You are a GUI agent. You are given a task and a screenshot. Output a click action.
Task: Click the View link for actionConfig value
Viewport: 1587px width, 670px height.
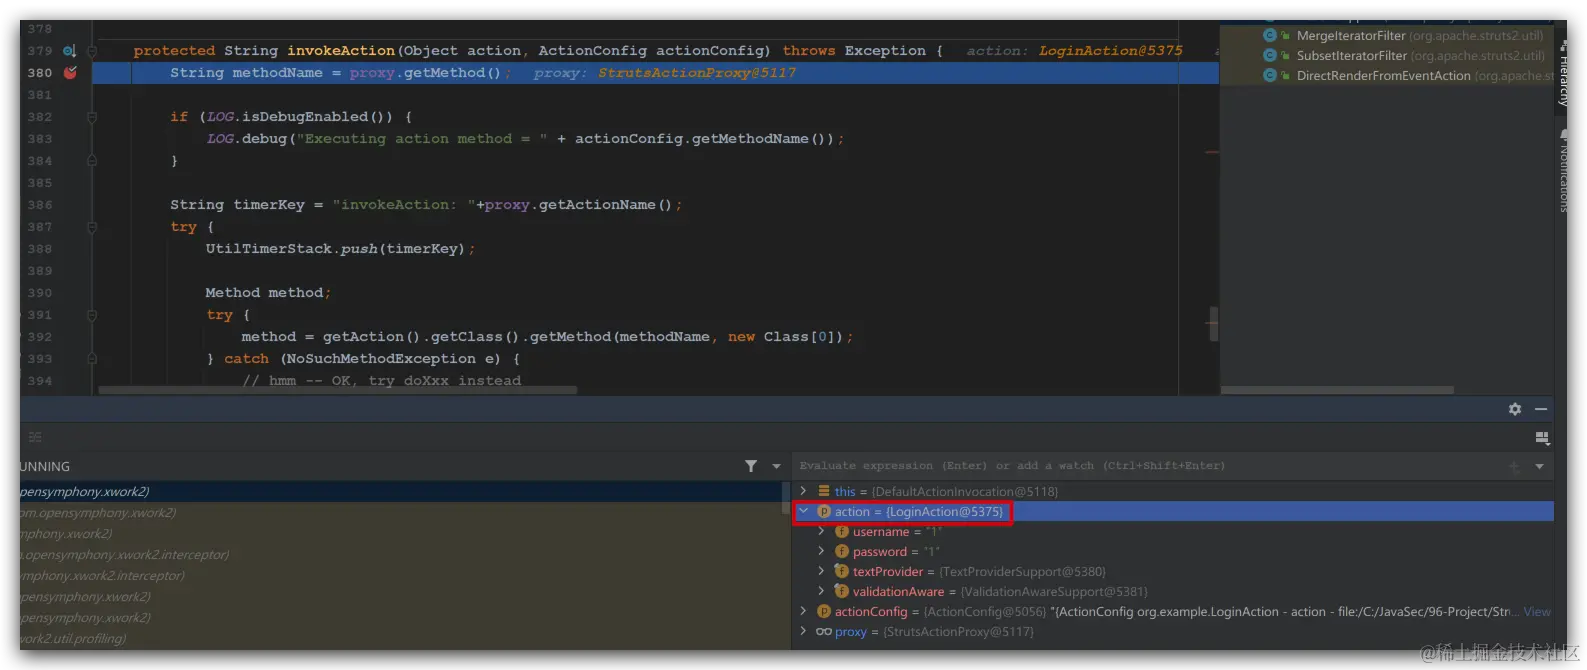[x=1537, y=611]
